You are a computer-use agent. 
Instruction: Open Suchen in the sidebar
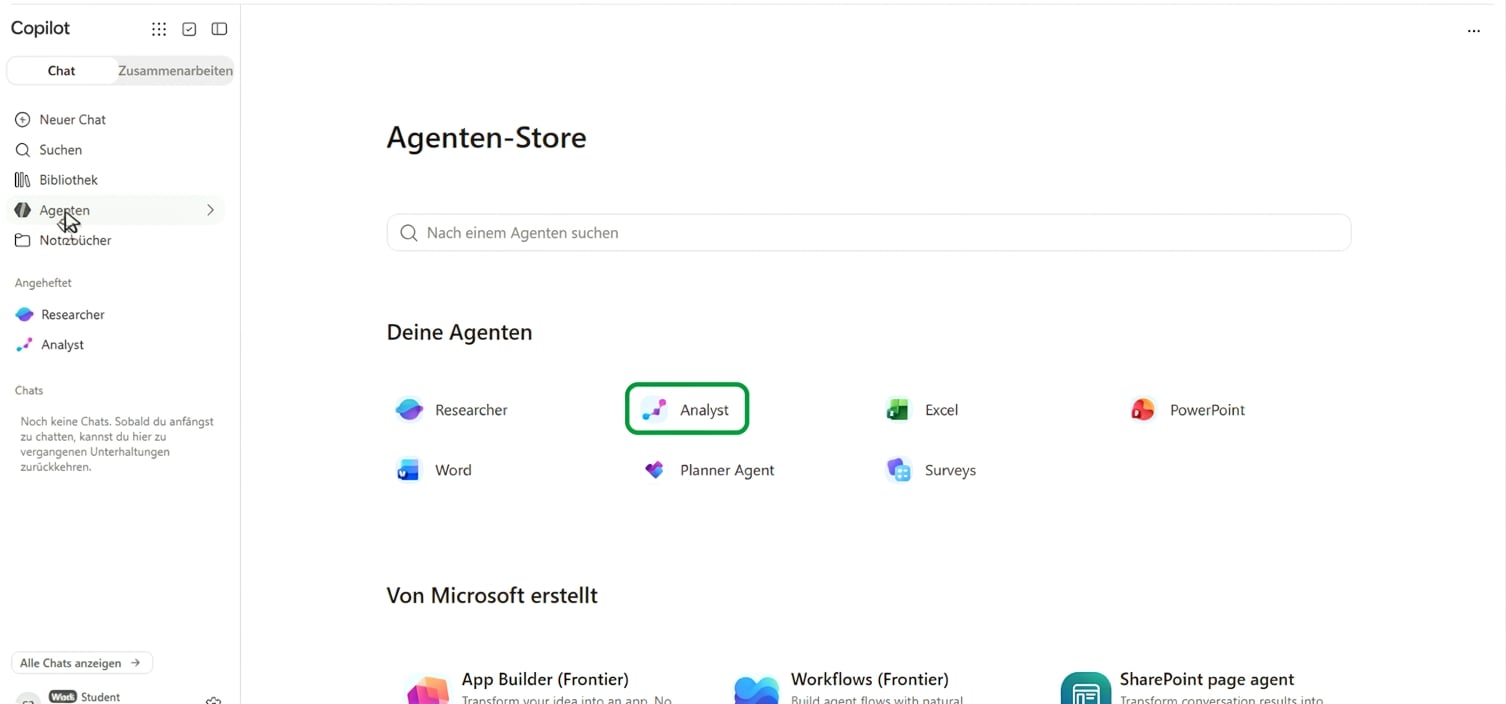(x=115, y=149)
